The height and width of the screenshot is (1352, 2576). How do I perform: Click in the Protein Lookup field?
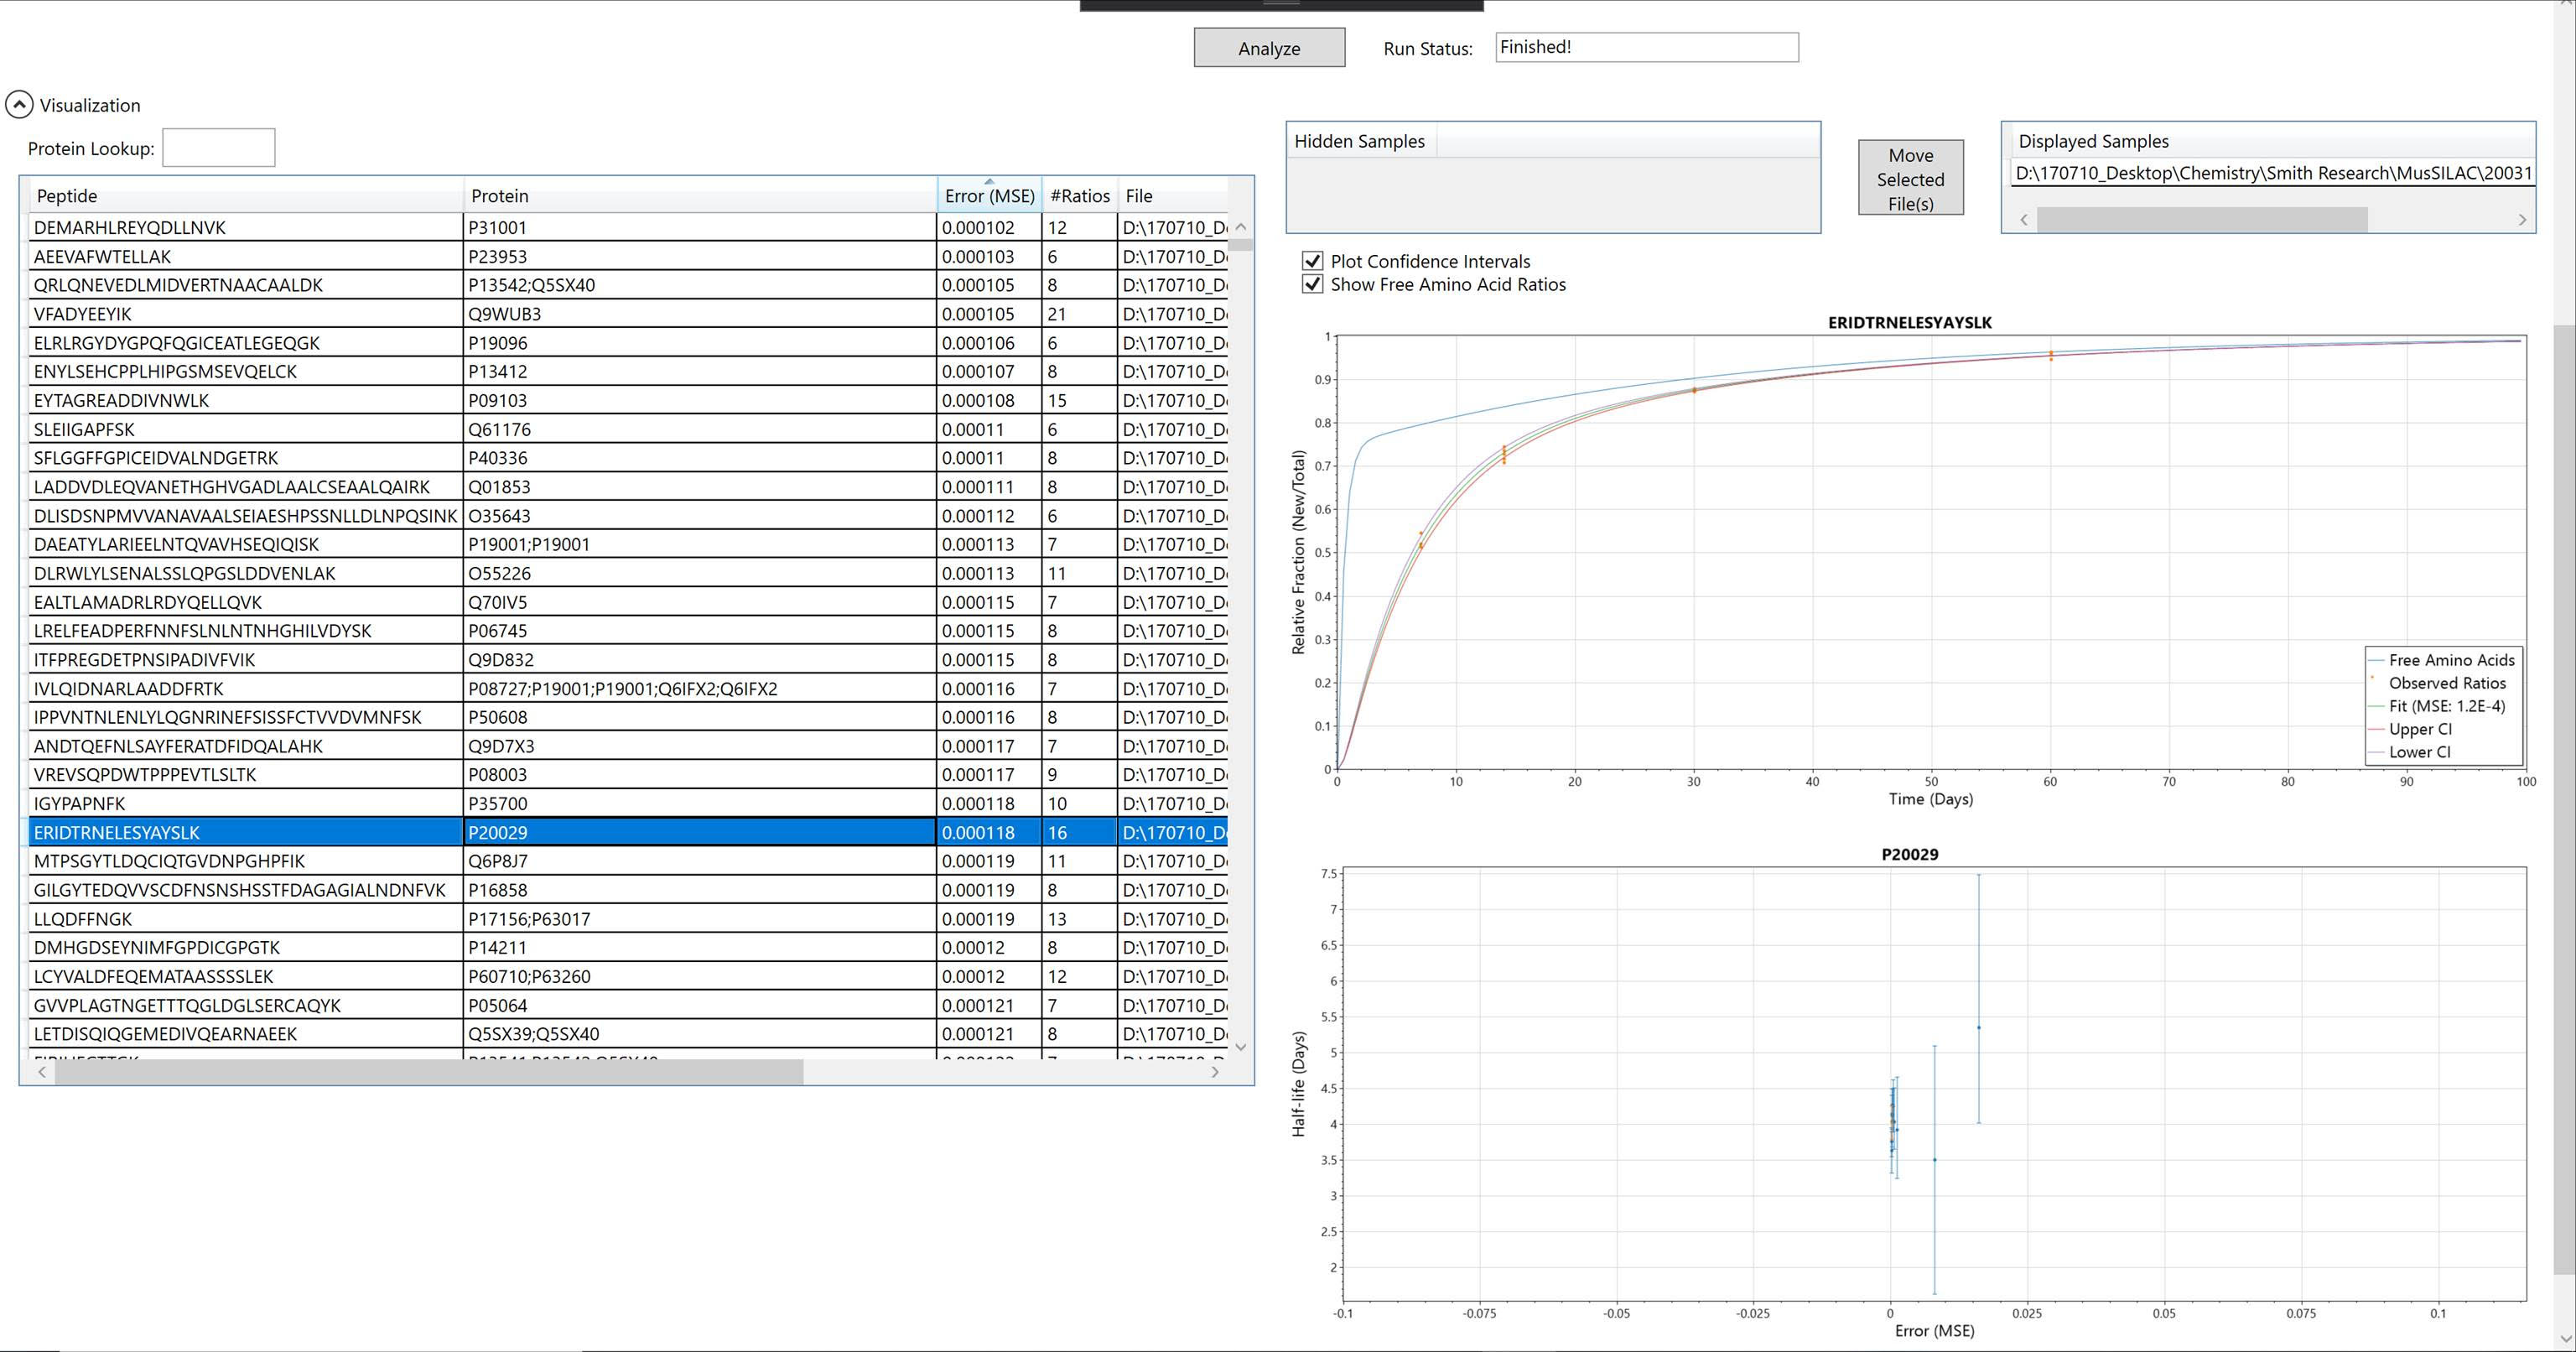(219, 147)
